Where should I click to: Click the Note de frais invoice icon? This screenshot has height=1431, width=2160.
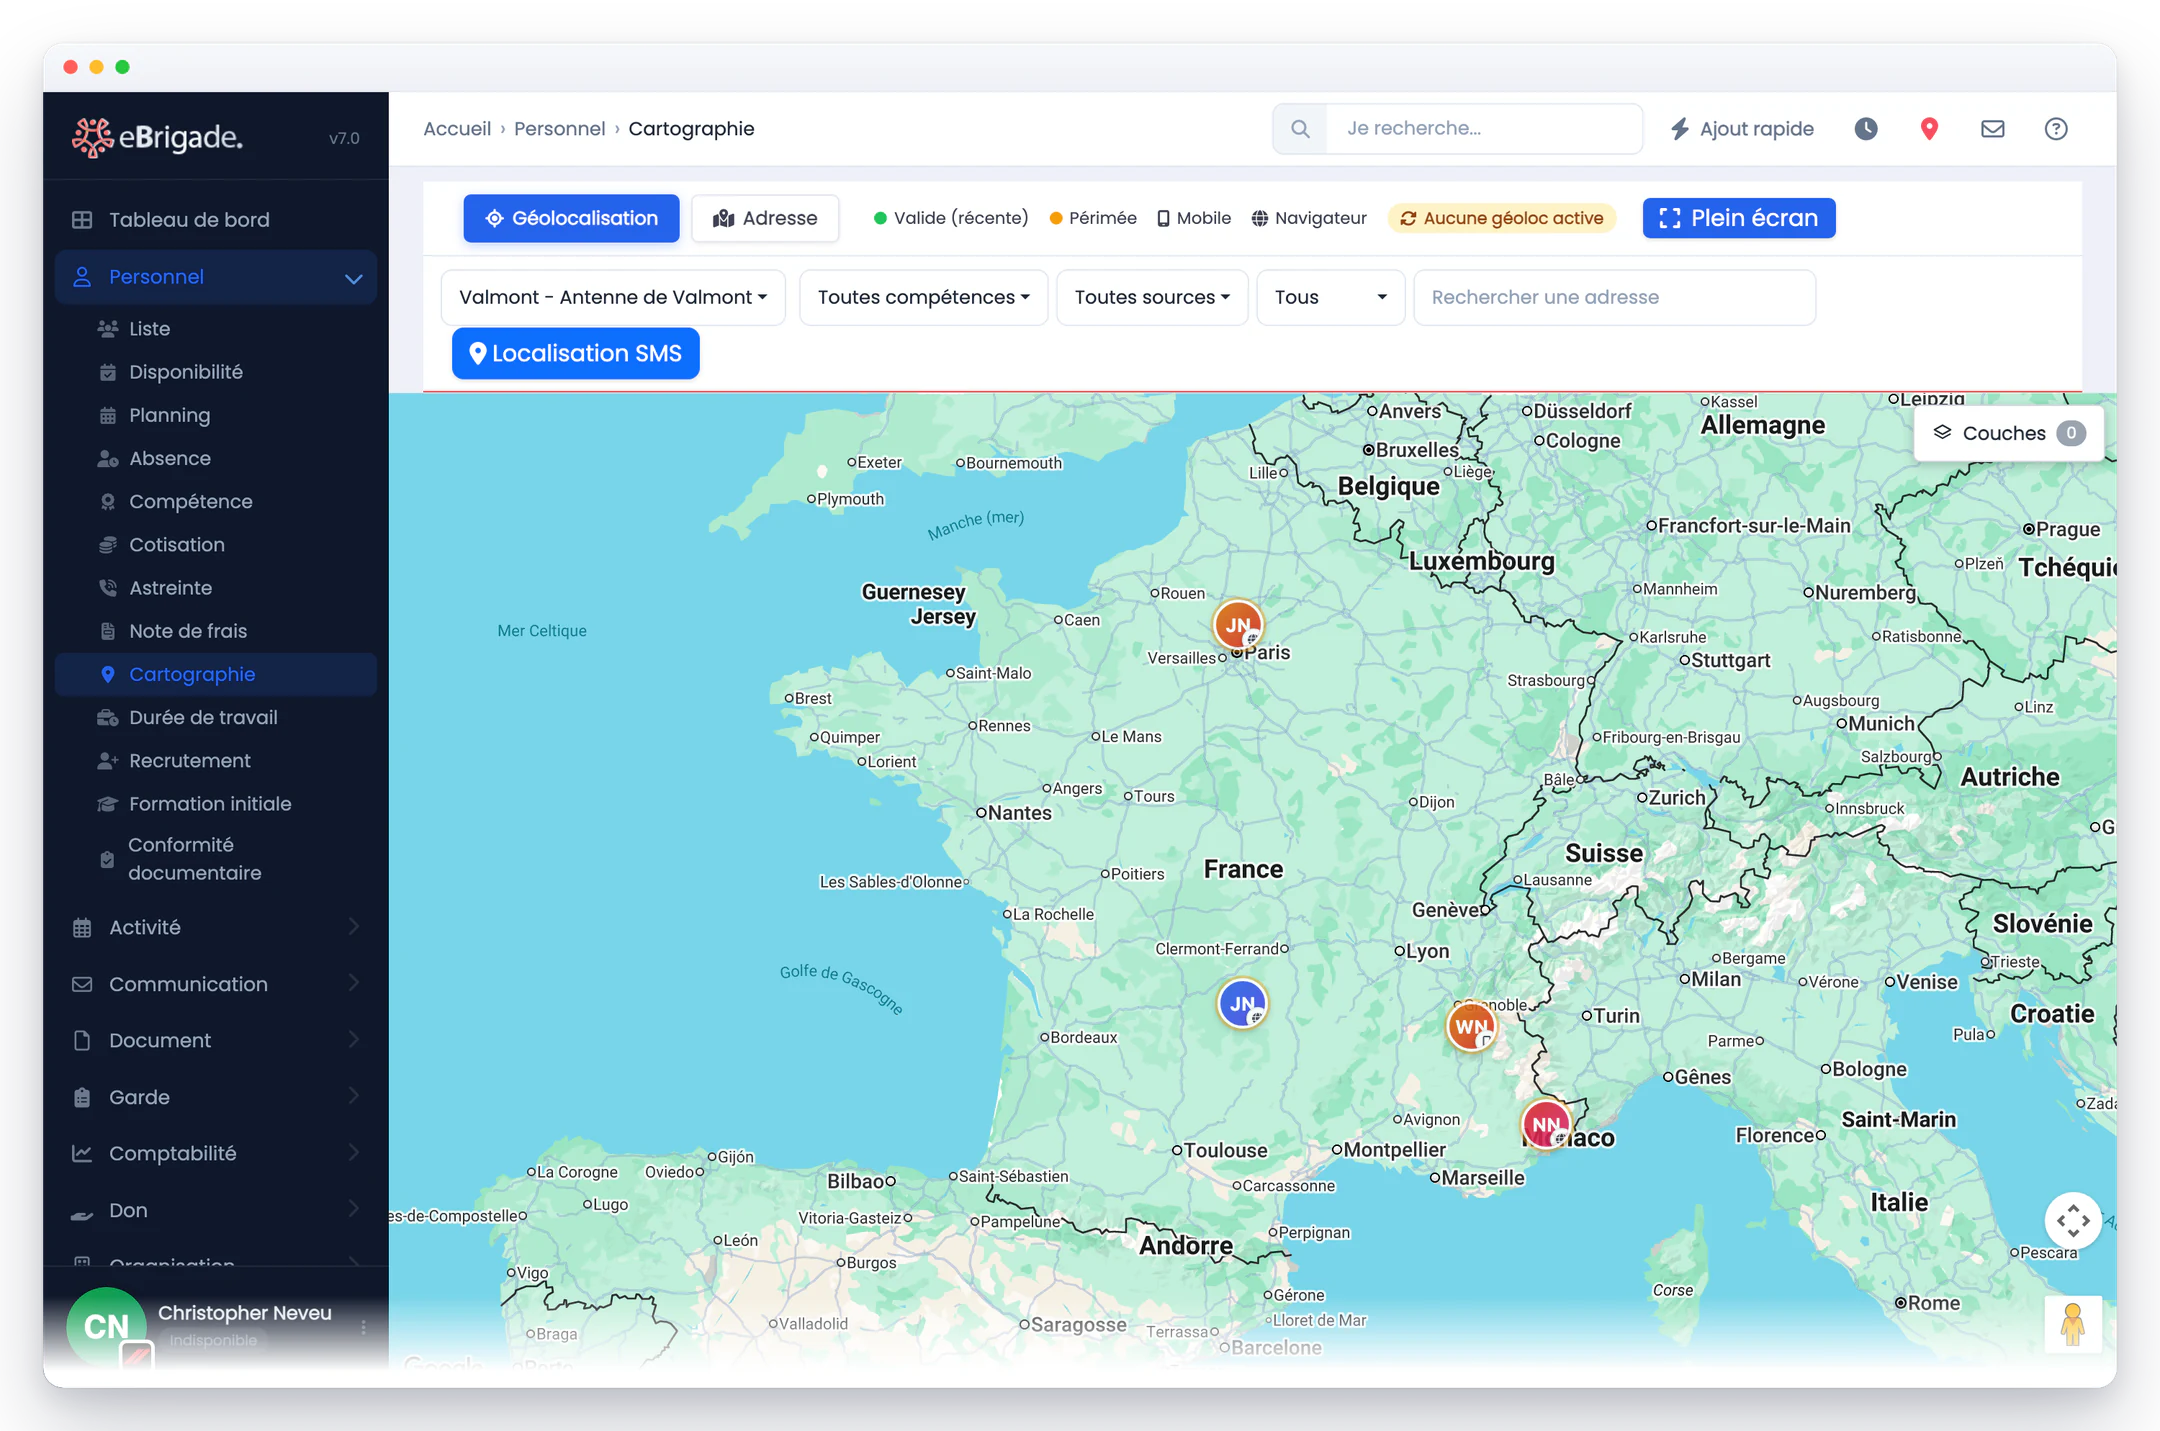(x=108, y=631)
